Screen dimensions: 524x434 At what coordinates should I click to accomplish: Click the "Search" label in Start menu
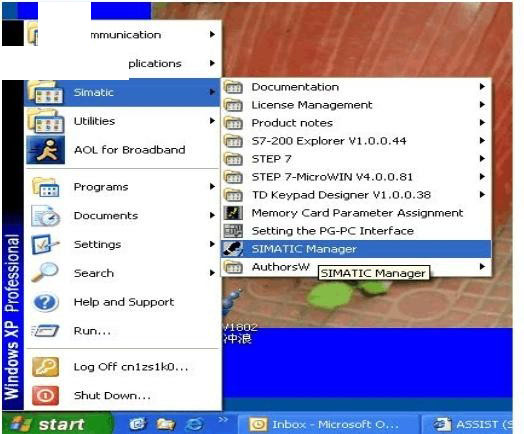click(x=94, y=273)
